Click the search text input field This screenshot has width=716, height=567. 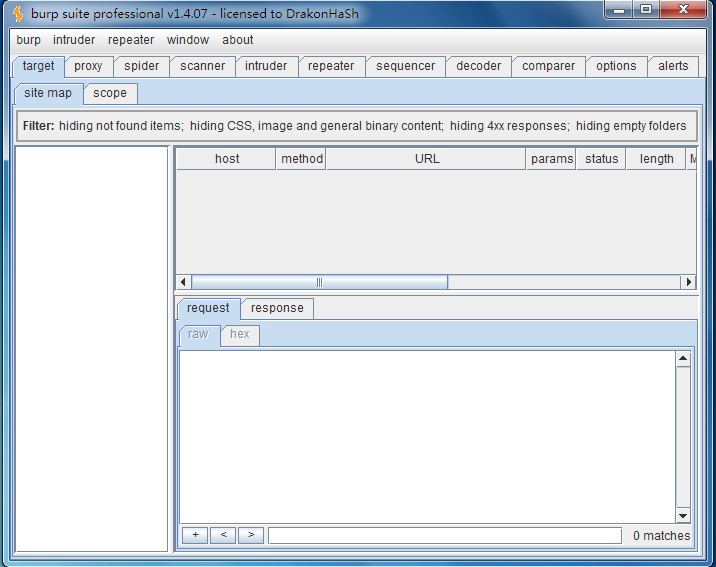444,535
